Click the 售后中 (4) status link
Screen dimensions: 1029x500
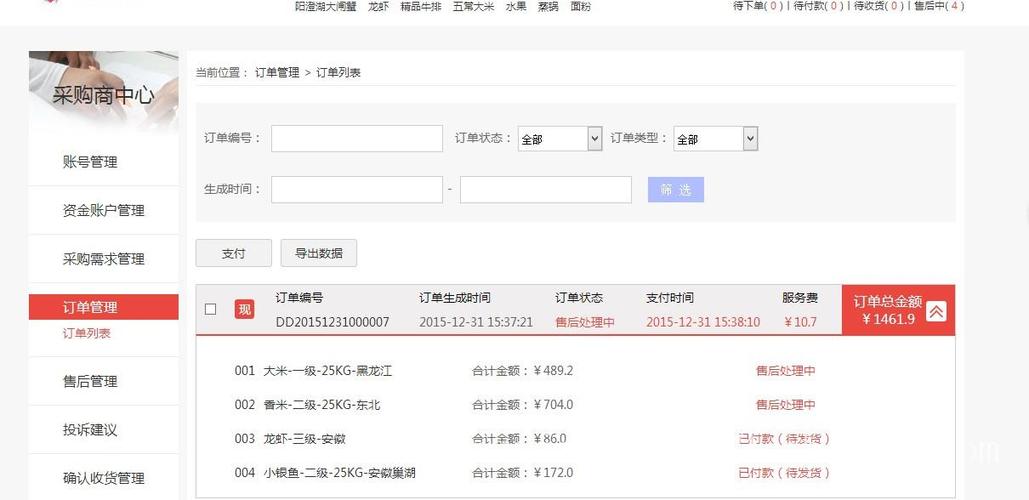[939, 6]
